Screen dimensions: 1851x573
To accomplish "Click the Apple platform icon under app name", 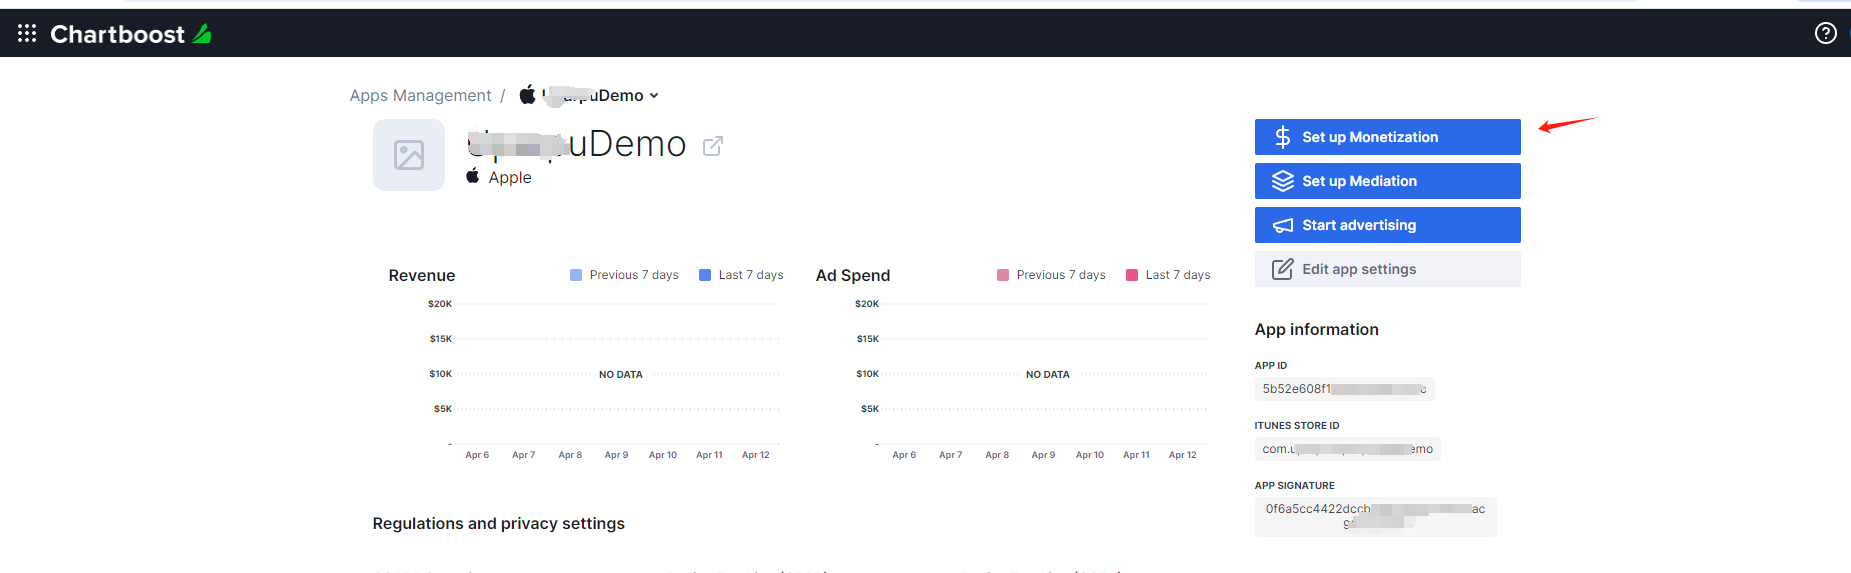I will (x=472, y=176).
